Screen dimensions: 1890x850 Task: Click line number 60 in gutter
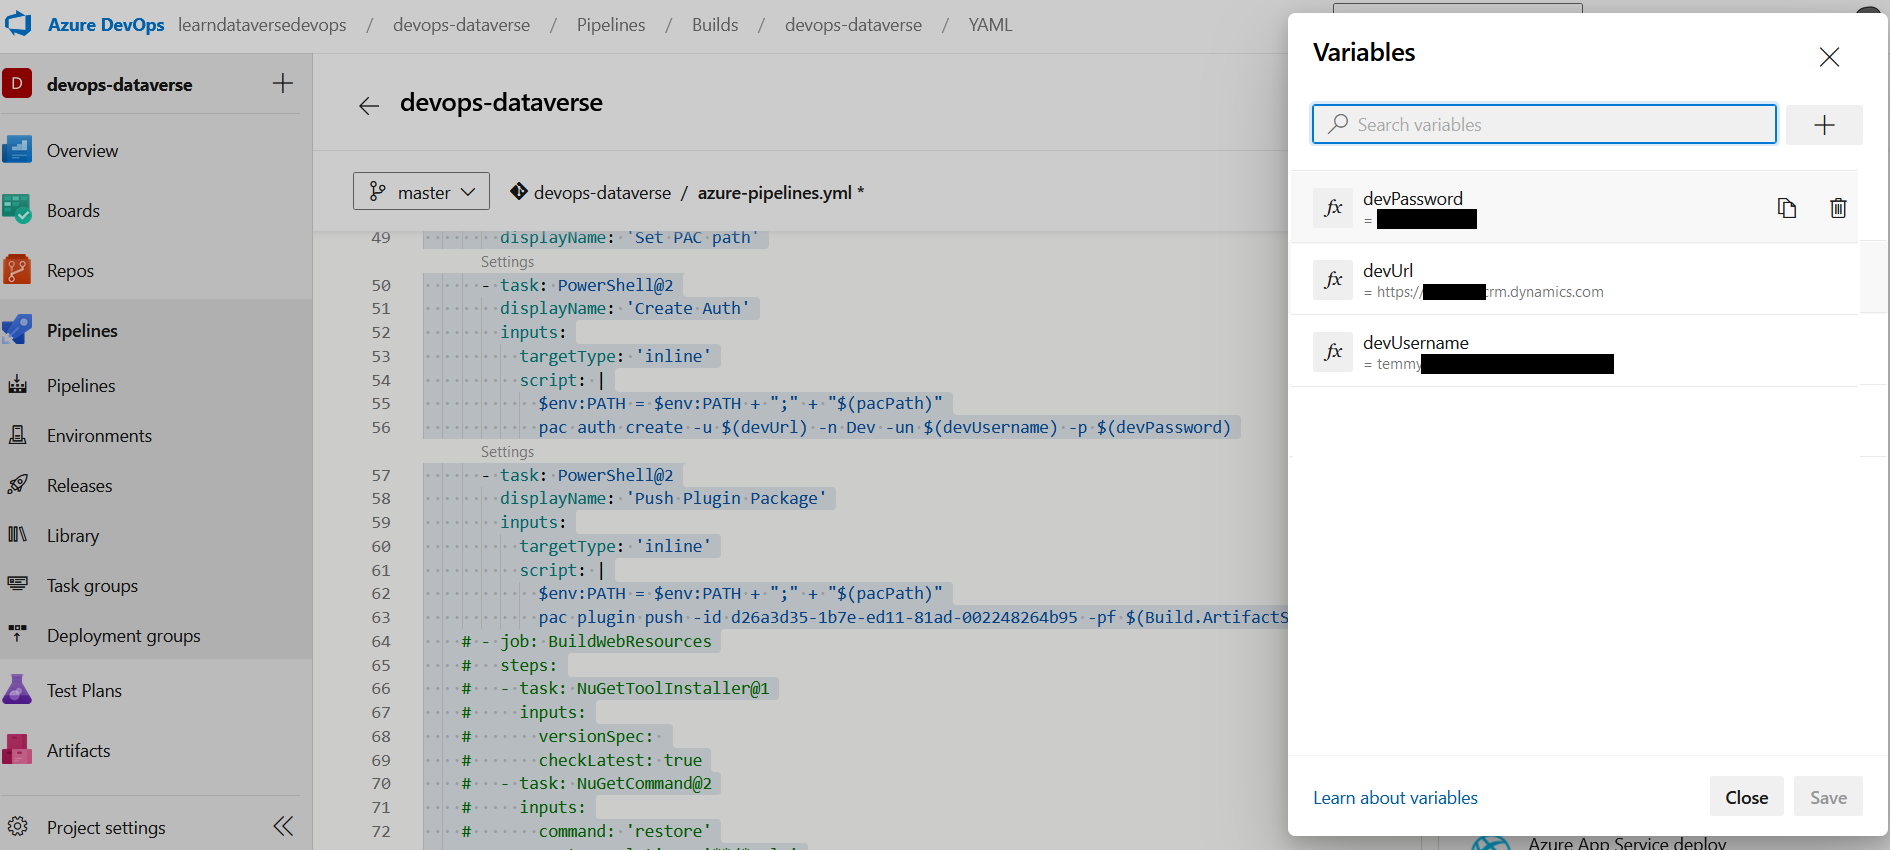pos(381,546)
